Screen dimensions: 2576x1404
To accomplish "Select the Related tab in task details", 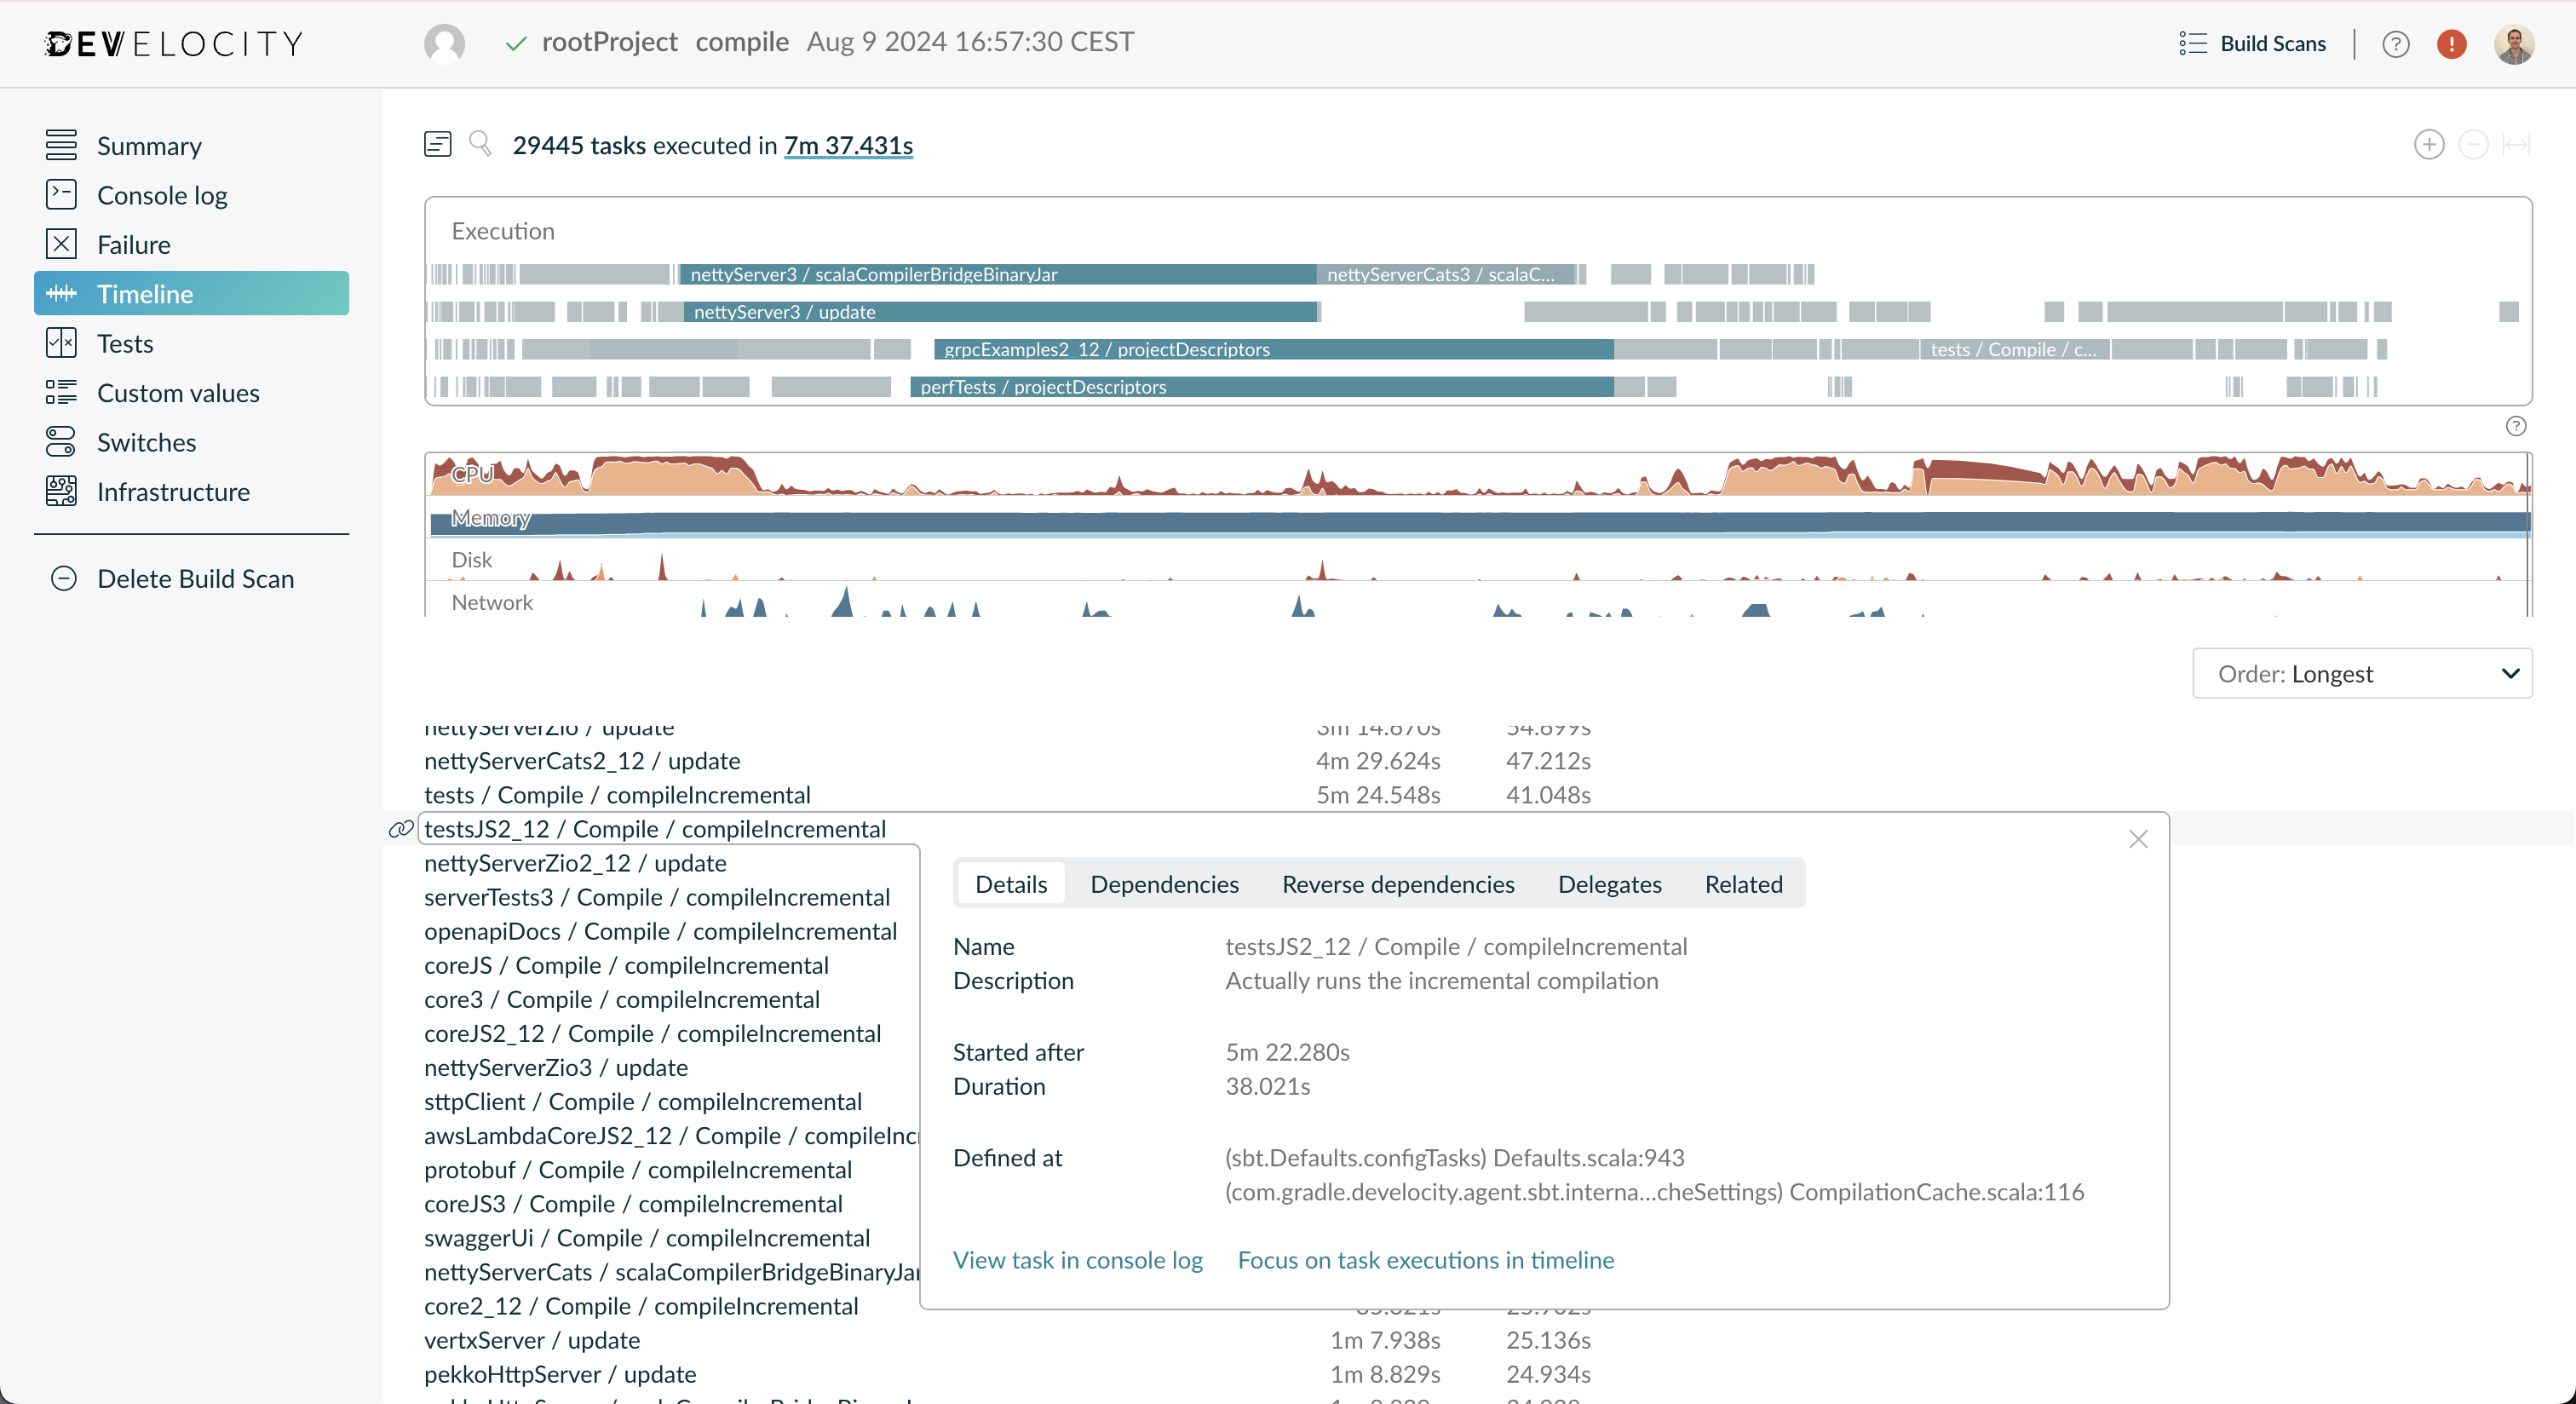I will tap(1743, 884).
